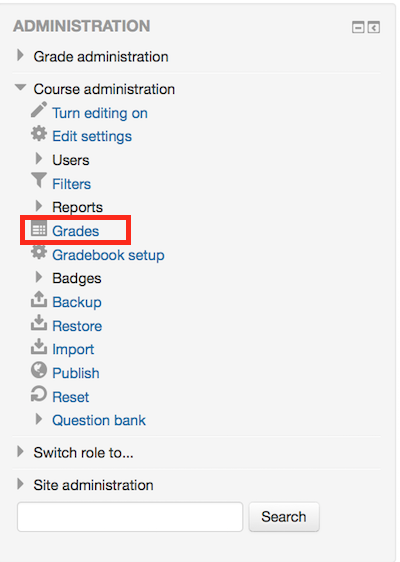Viewport: 400px width, 562px height.
Task: Click the Restore download-tray icon
Action: 39,323
